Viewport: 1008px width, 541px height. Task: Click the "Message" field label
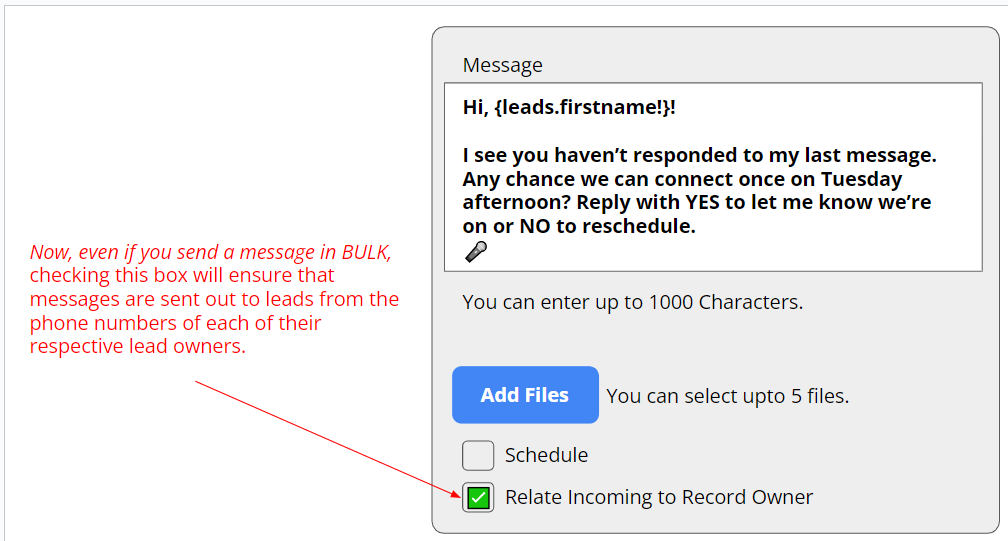502,66
